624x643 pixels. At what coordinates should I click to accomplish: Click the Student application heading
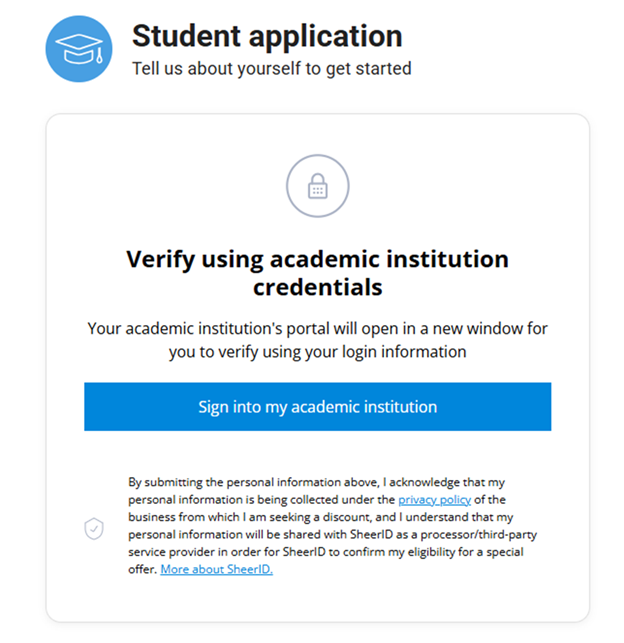coord(267,37)
